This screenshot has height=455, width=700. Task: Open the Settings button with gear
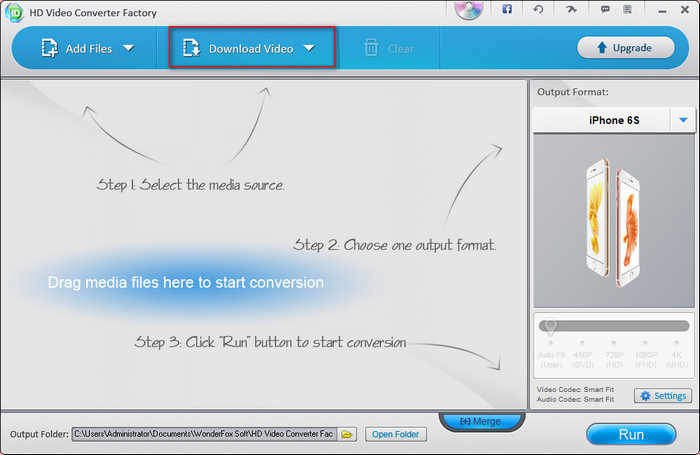663,396
